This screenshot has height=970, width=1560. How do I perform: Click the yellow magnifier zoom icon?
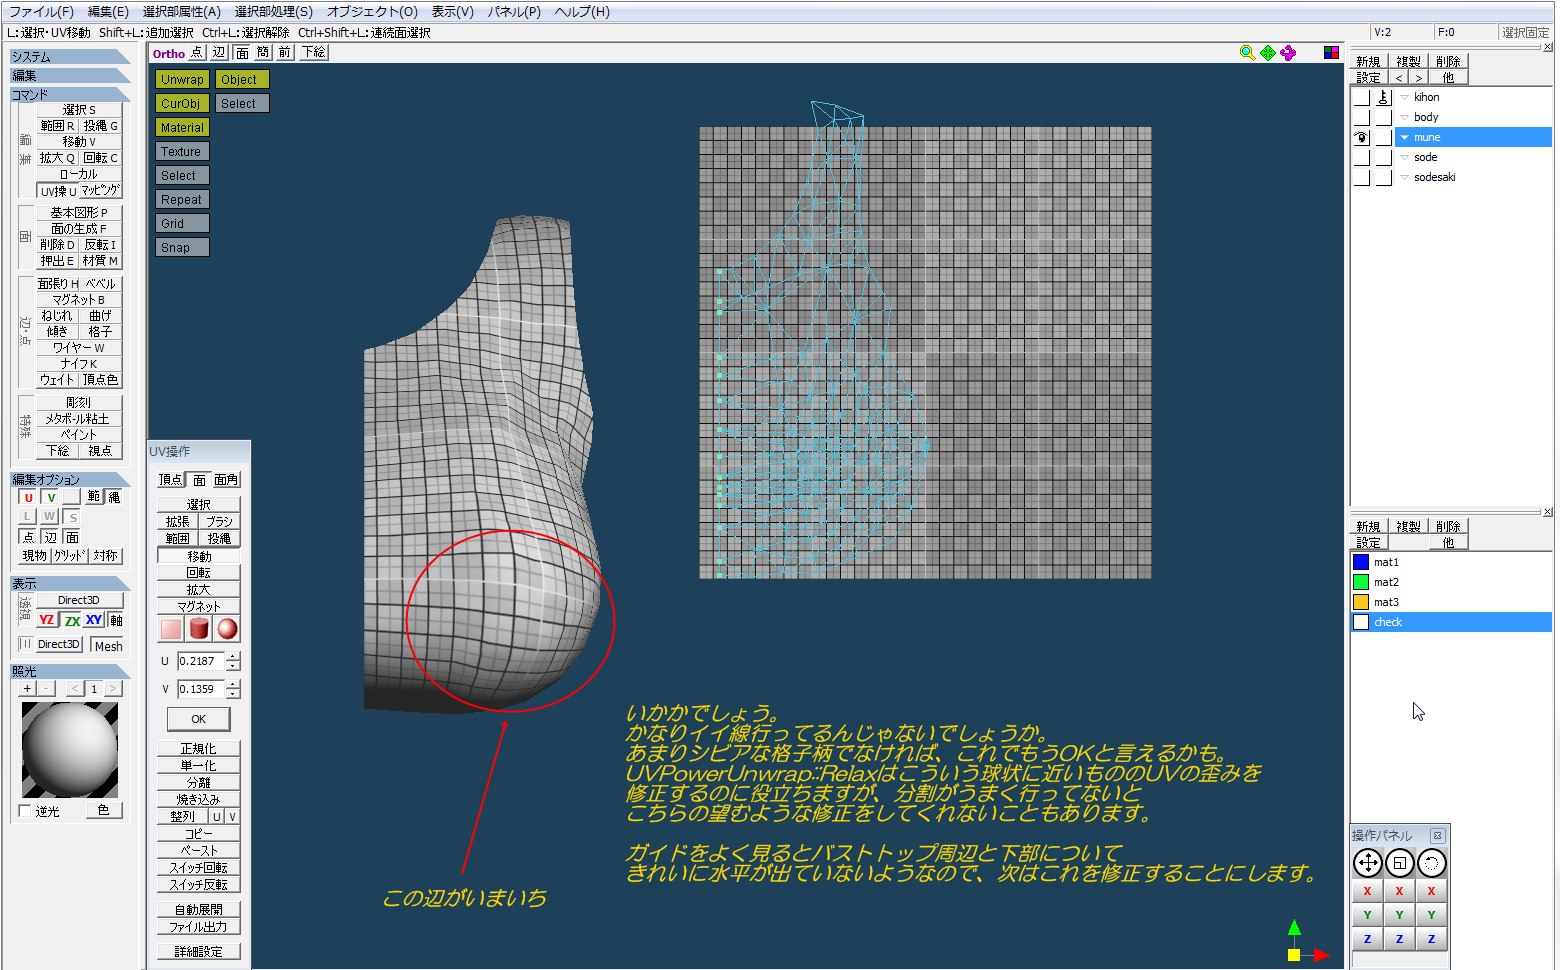tap(1247, 52)
